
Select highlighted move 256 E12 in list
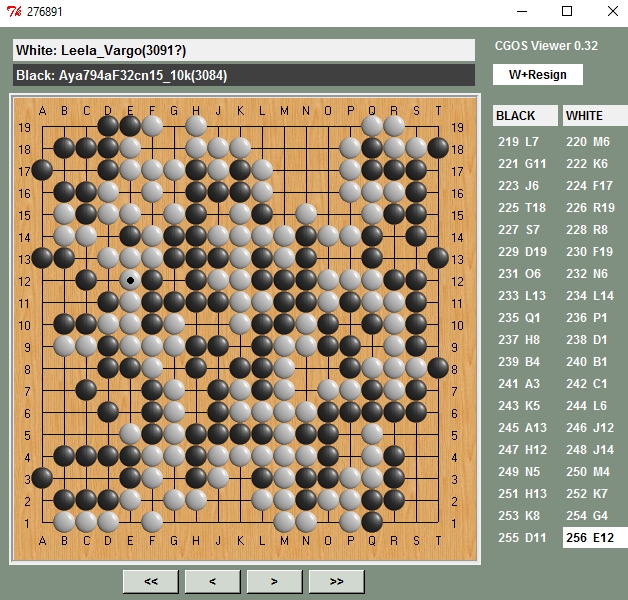[594, 538]
